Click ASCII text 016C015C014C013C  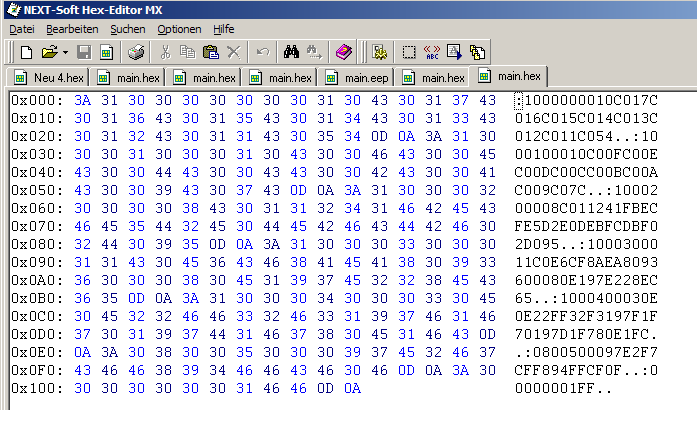pos(586,118)
